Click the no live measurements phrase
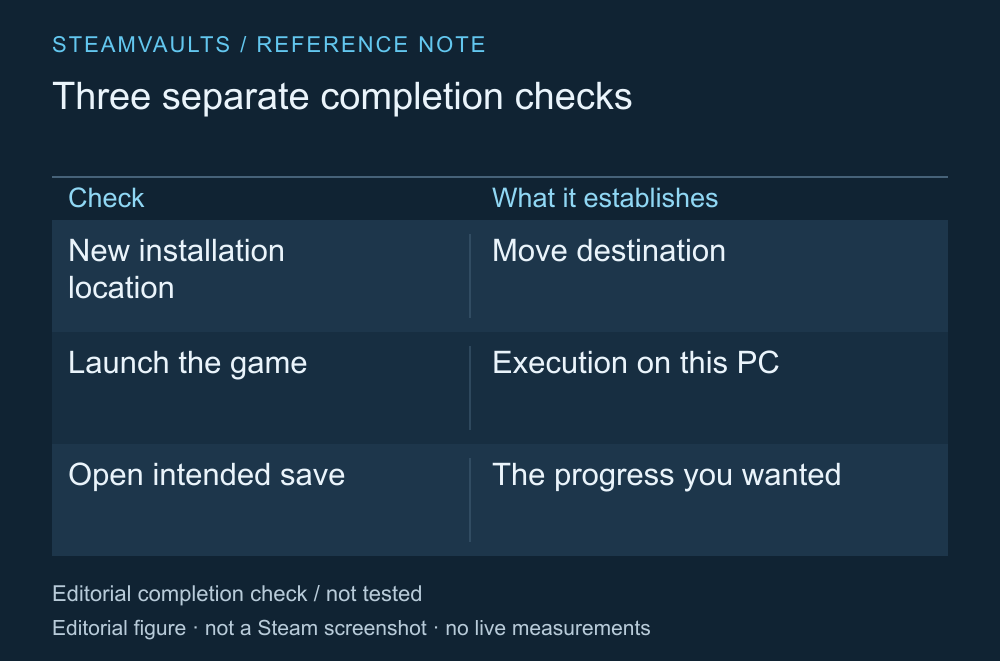1000x661 pixels. [x=548, y=628]
